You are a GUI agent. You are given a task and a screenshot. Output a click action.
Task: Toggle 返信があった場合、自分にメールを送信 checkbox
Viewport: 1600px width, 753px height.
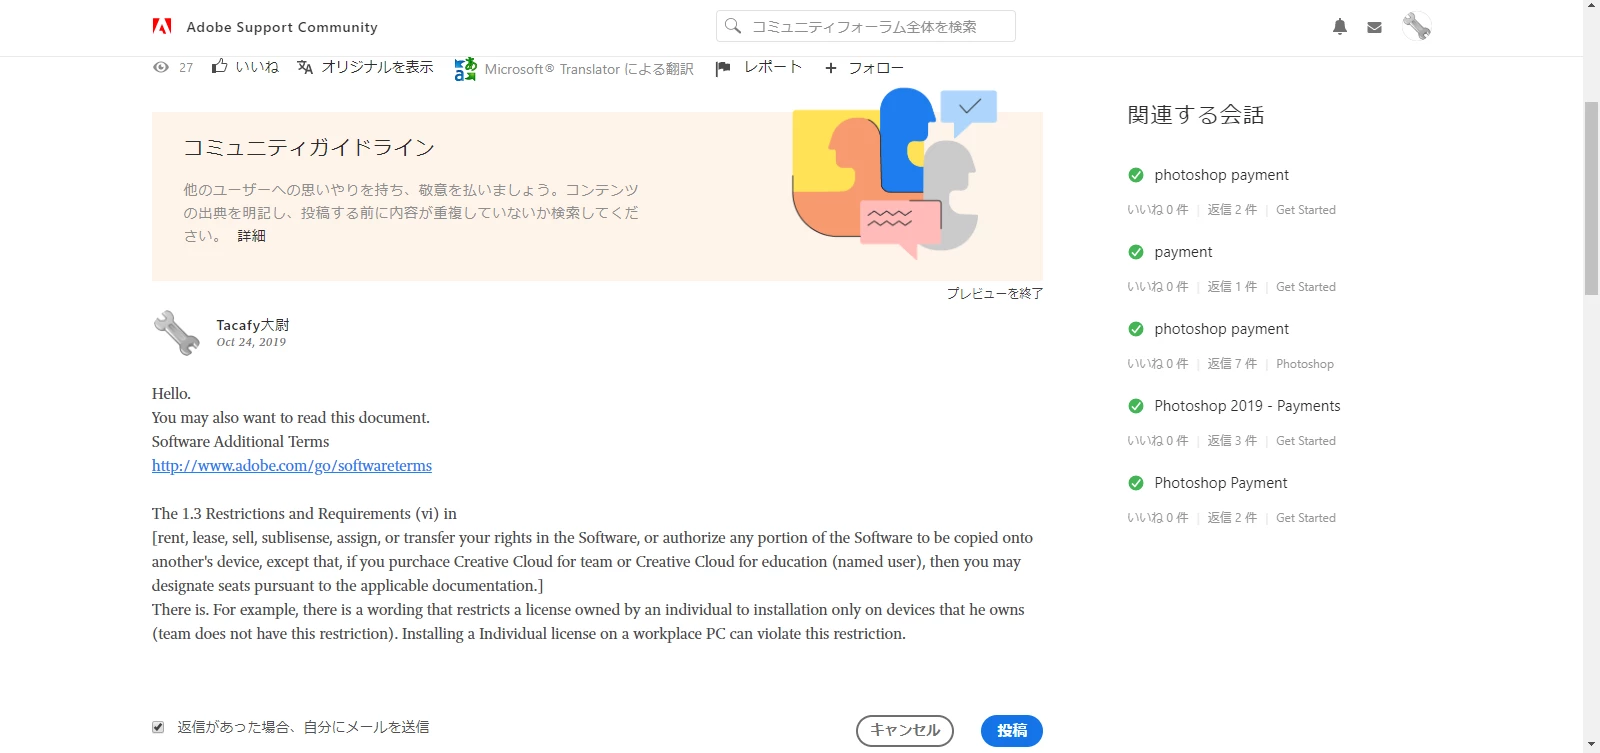coord(158,727)
